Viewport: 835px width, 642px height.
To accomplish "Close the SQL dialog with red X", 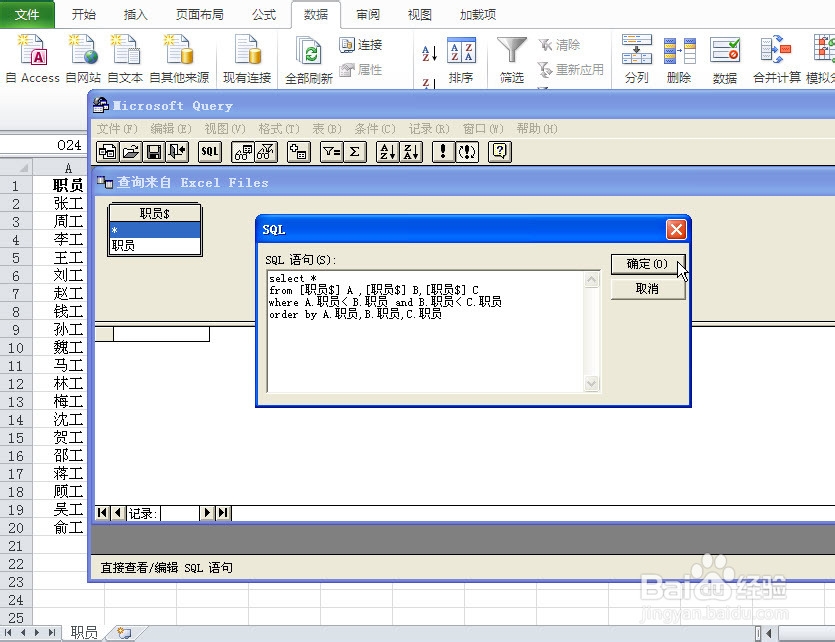I will click(x=676, y=230).
